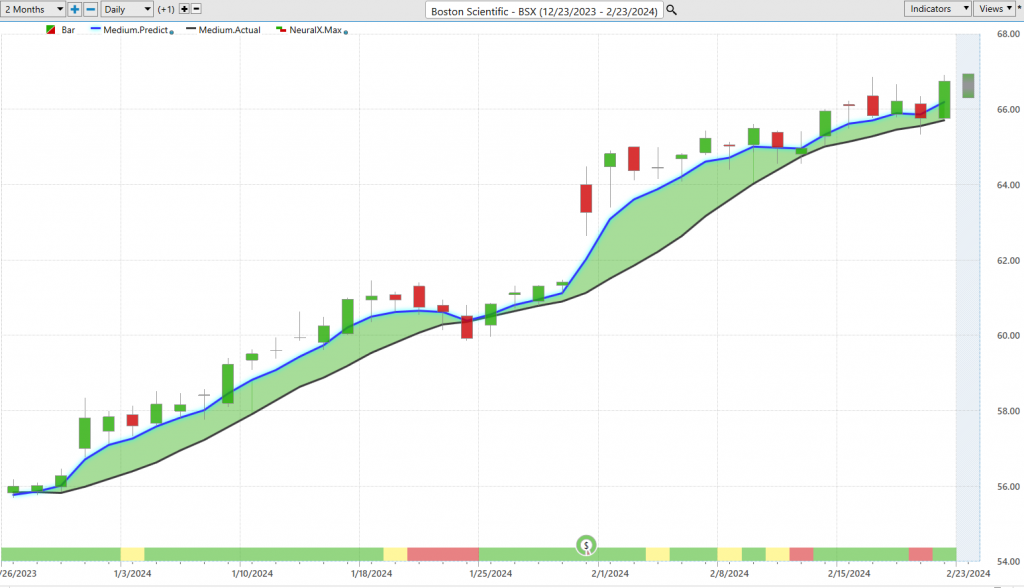Click the 2/8/2024 date axis label
This screenshot has width=1024, height=588.
coord(729,574)
